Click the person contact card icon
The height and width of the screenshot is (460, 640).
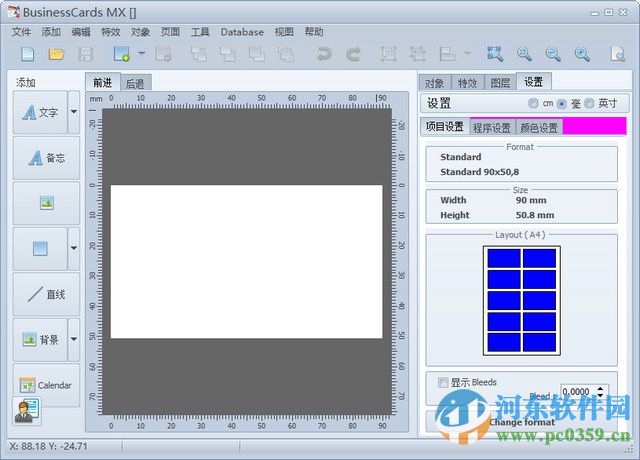[27, 411]
